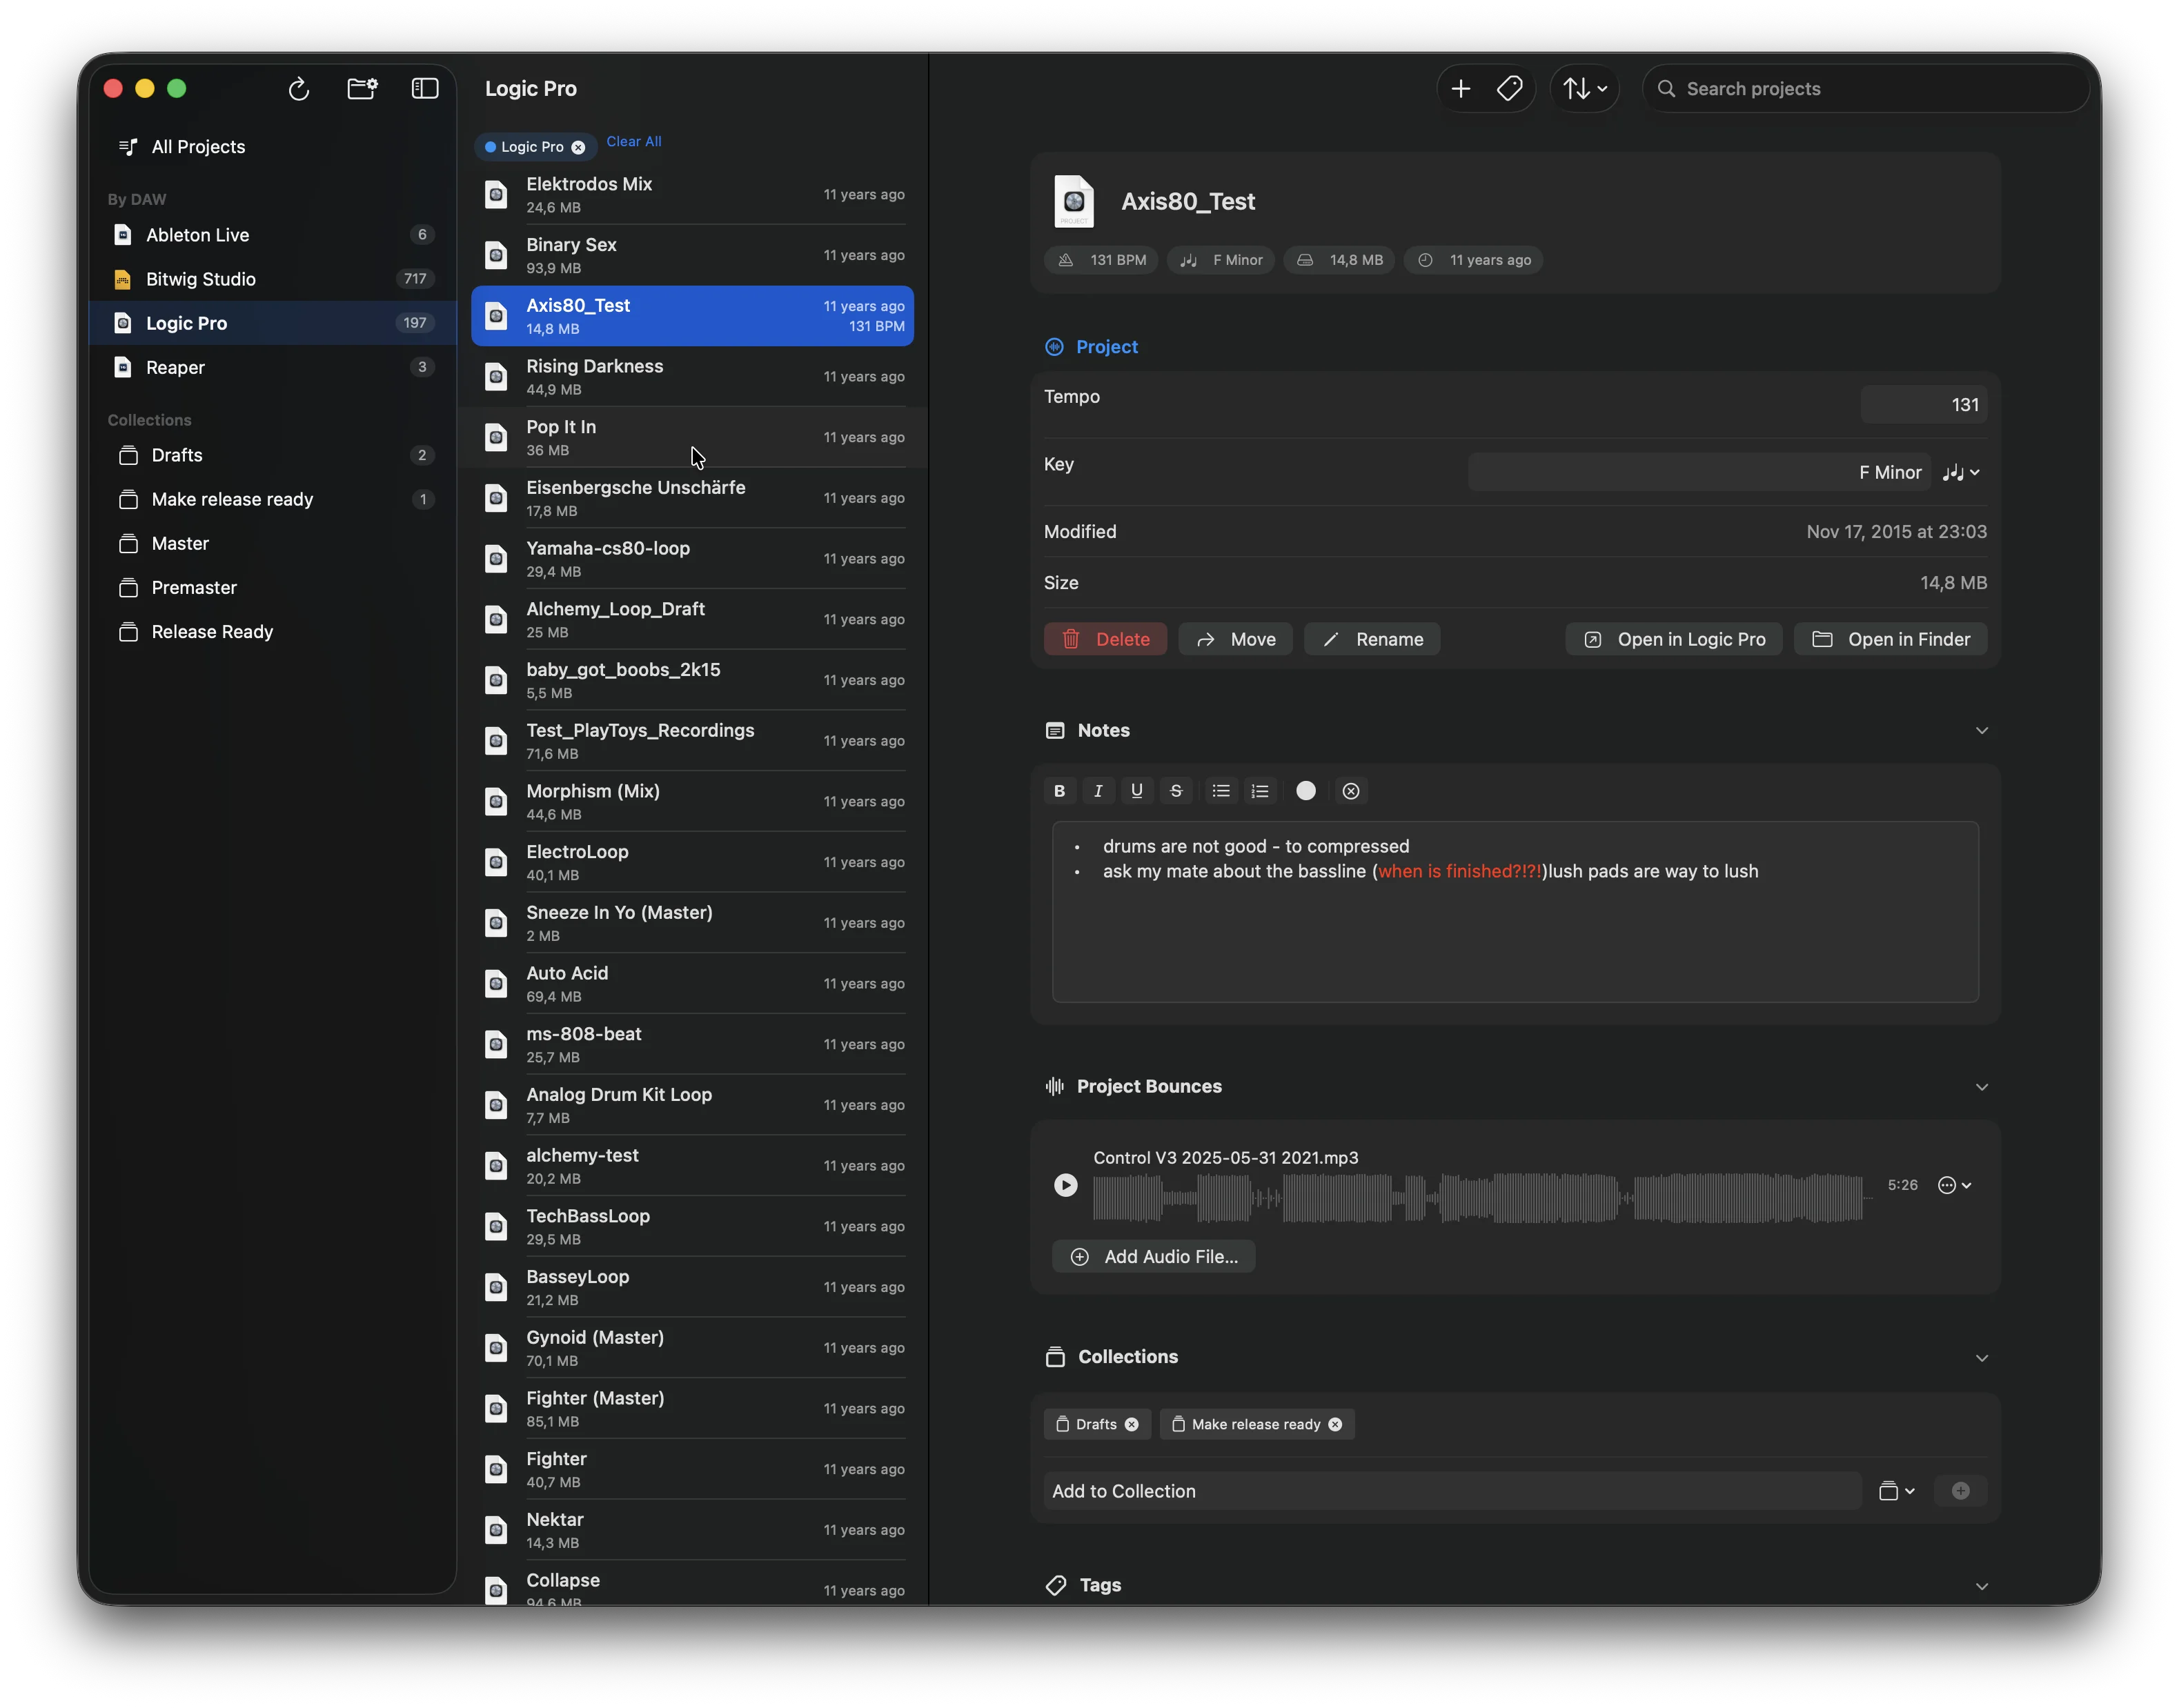Click the Tempo value field
This screenshot has width=2179, height=1708.
pos(1923,405)
